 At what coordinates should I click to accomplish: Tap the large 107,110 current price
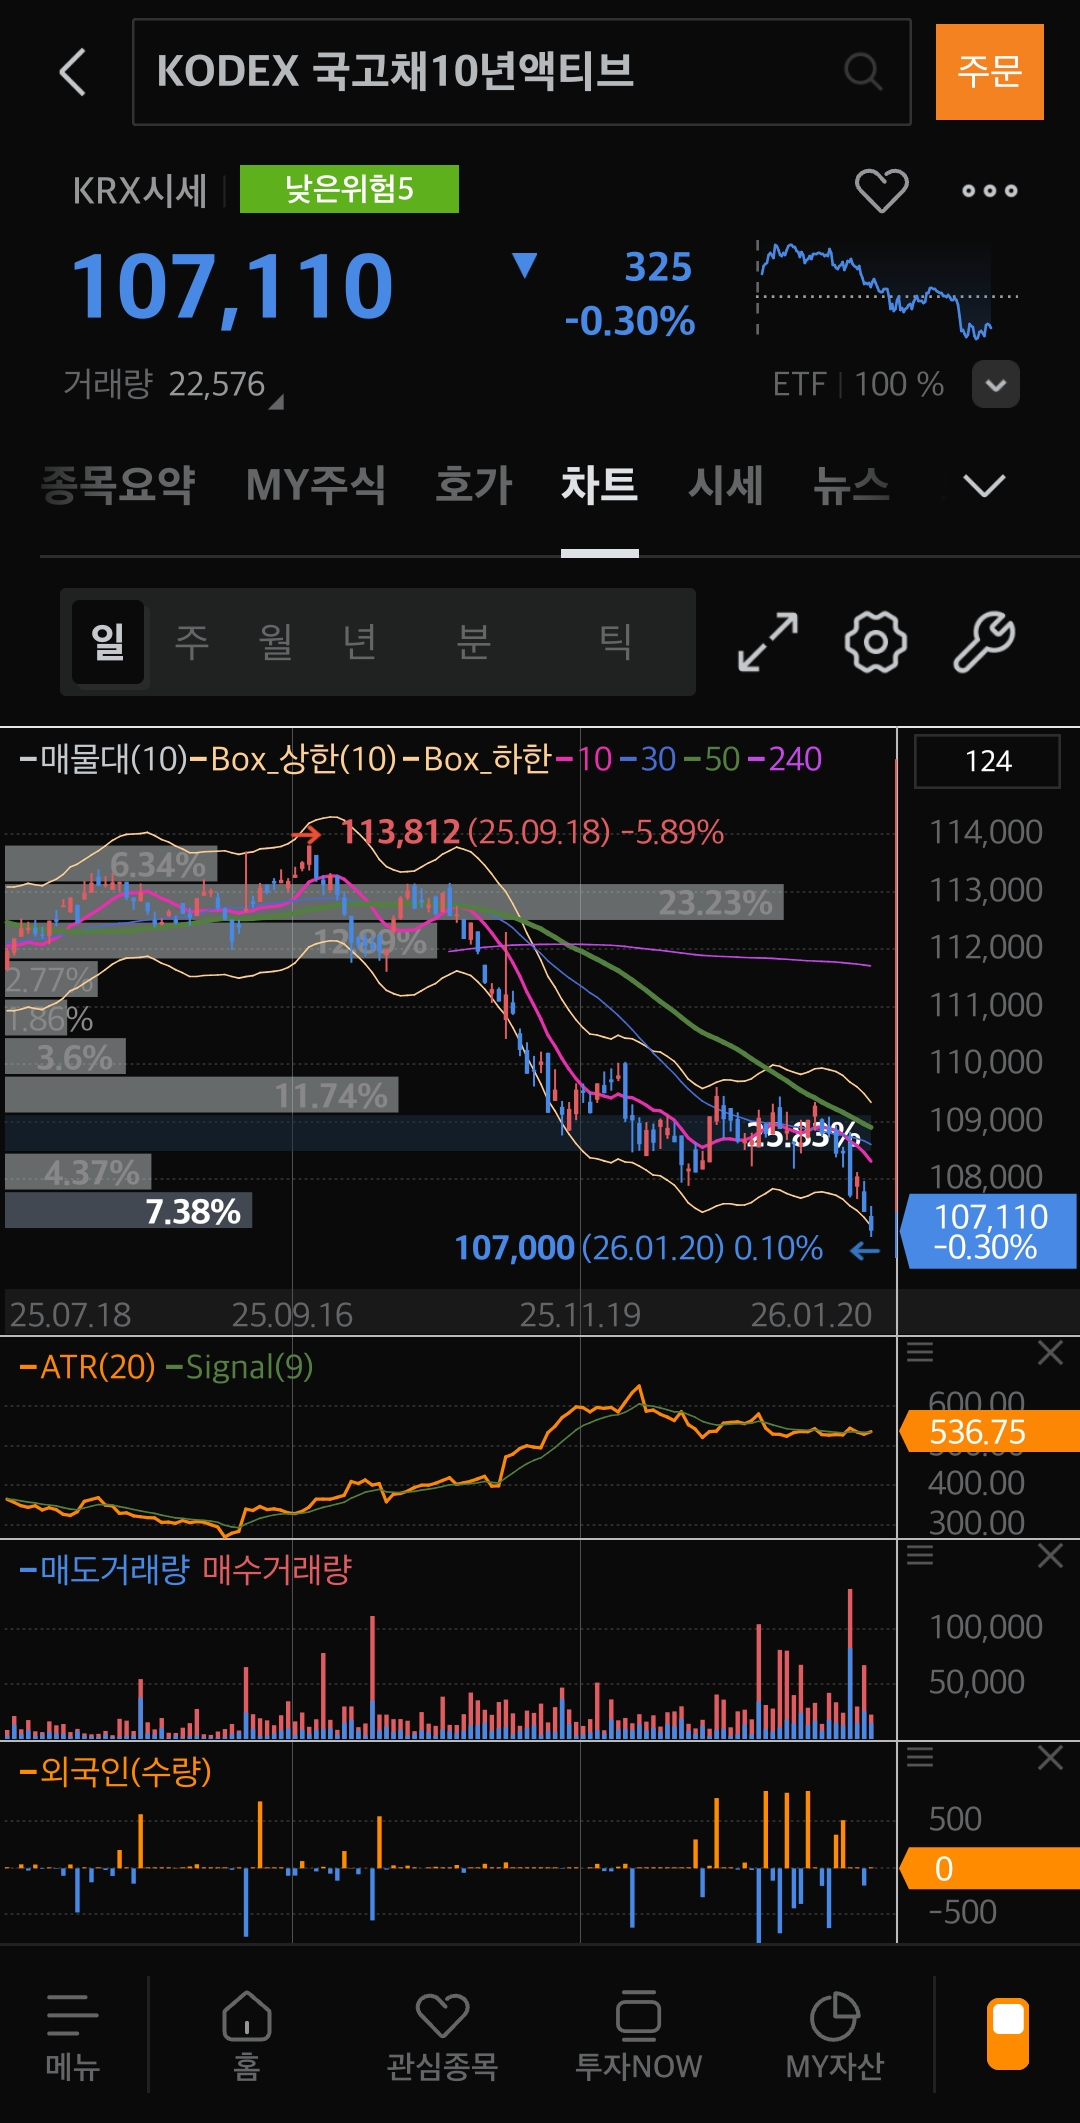pos(233,287)
